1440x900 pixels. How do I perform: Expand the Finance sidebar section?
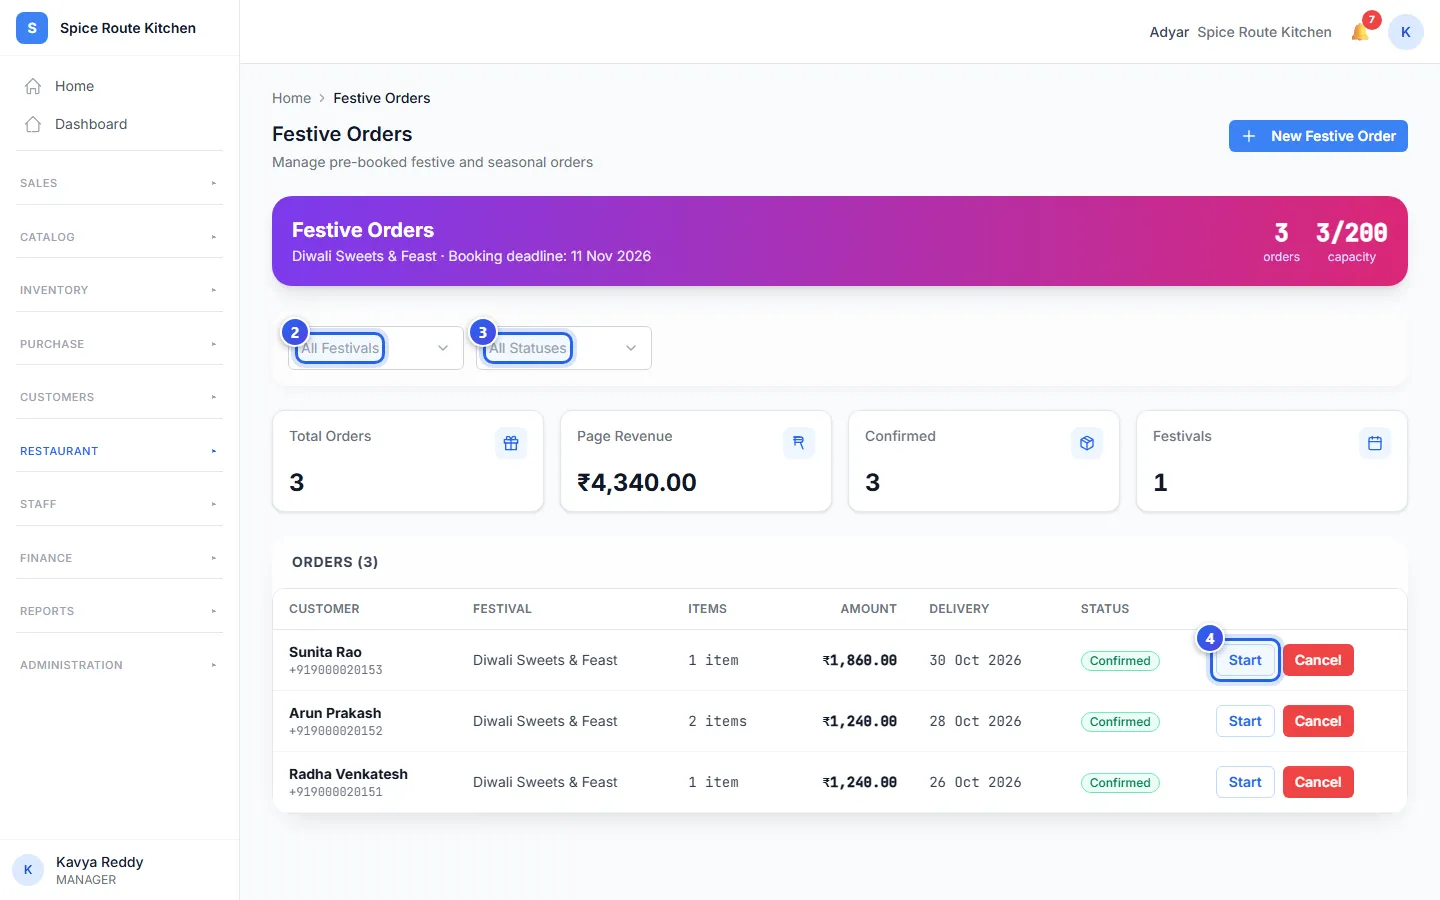pos(120,558)
